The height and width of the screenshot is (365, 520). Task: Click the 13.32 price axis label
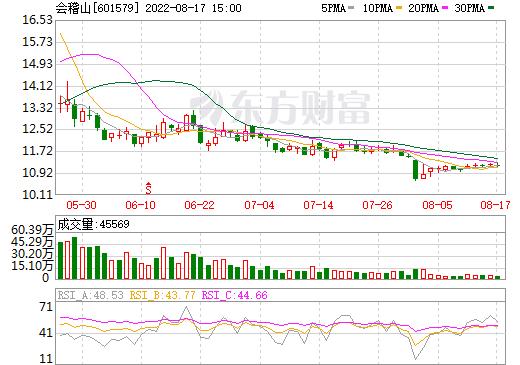point(37,108)
